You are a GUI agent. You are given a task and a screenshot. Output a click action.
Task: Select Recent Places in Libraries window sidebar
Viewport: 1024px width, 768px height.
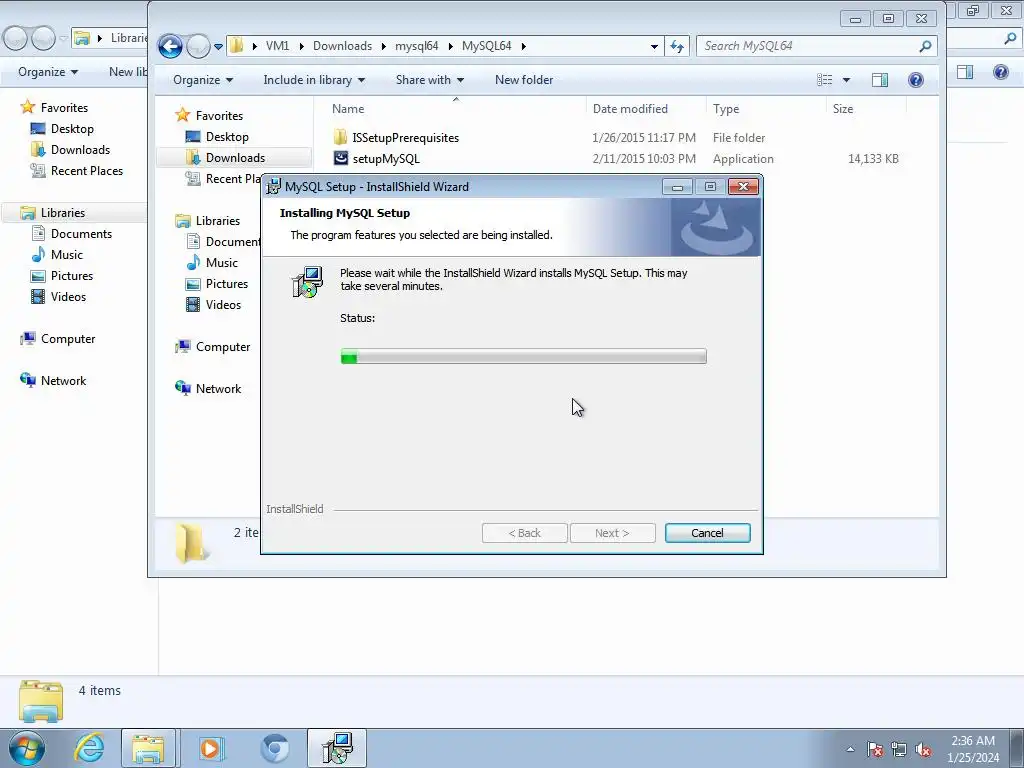point(87,170)
